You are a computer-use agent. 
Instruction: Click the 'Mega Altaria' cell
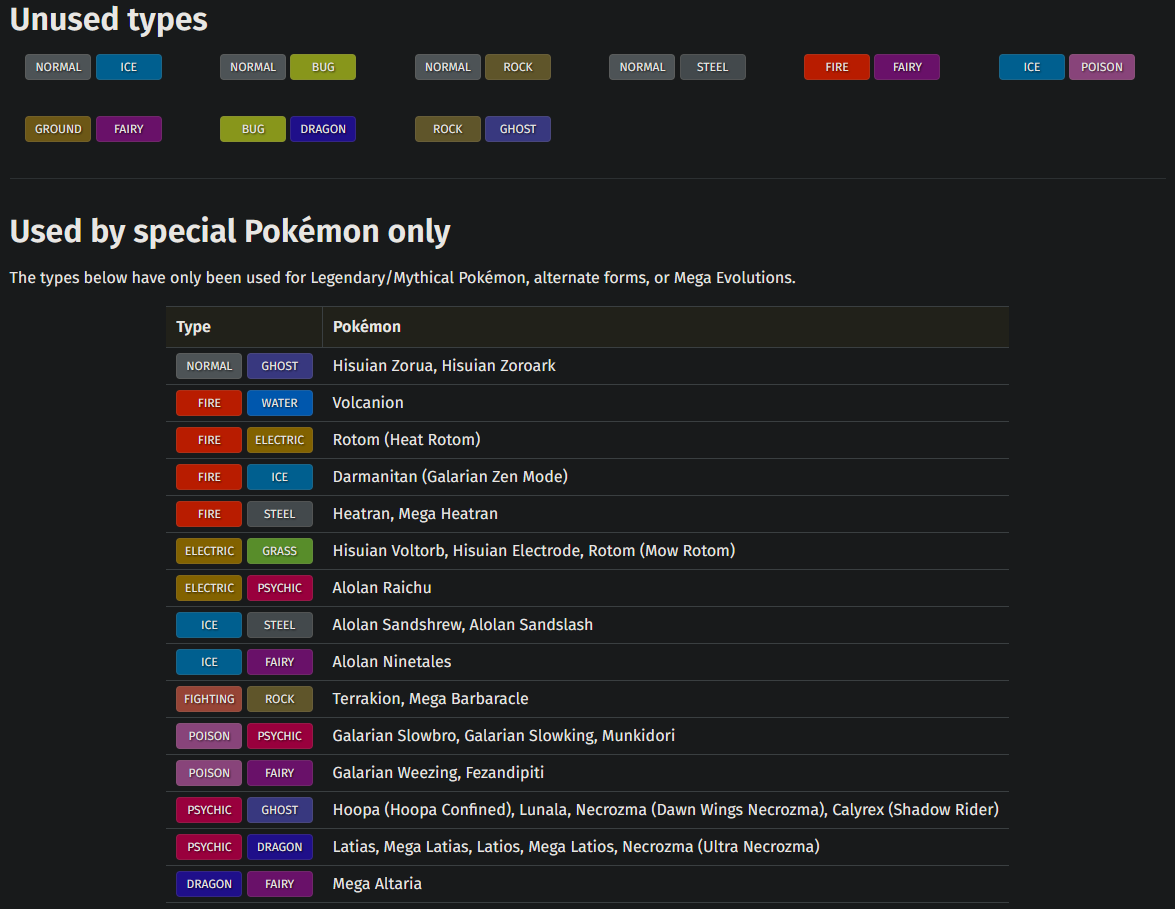point(665,884)
